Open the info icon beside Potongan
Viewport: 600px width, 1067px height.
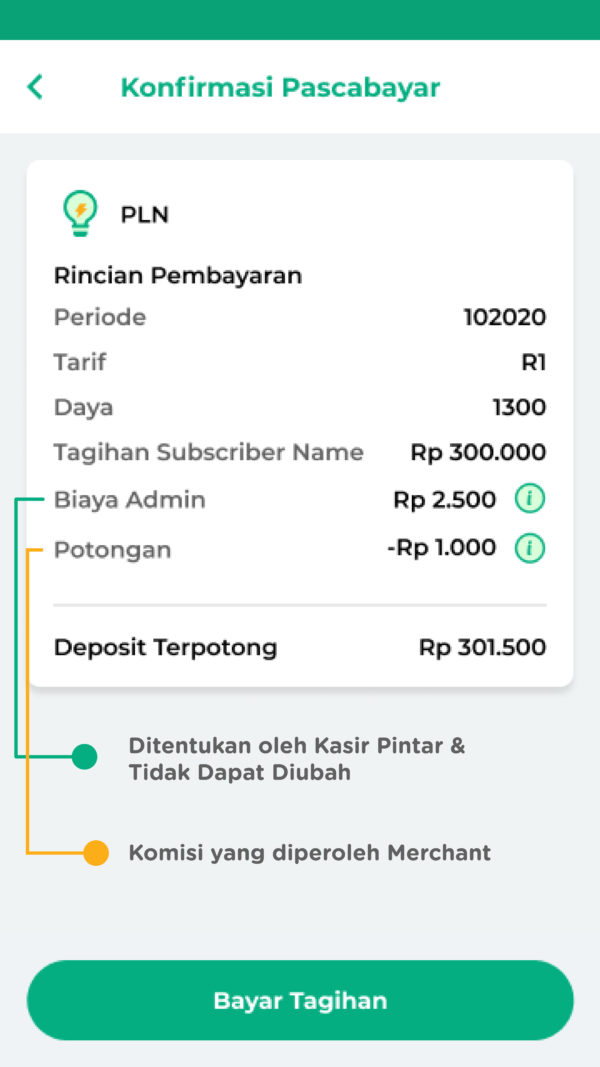coord(529,548)
